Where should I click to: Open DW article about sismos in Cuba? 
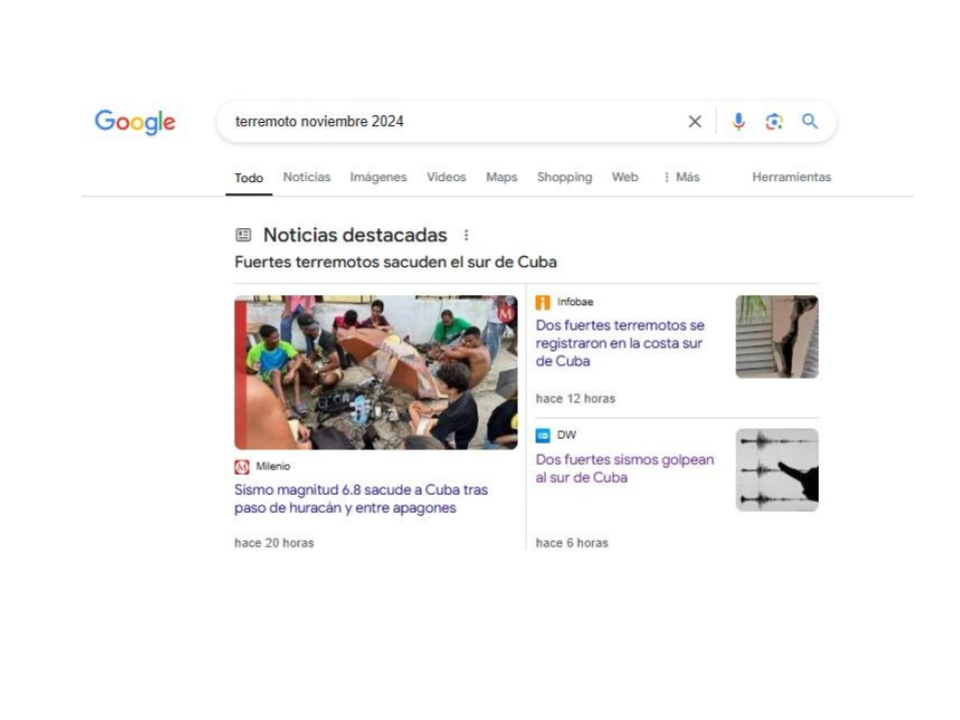(624, 468)
